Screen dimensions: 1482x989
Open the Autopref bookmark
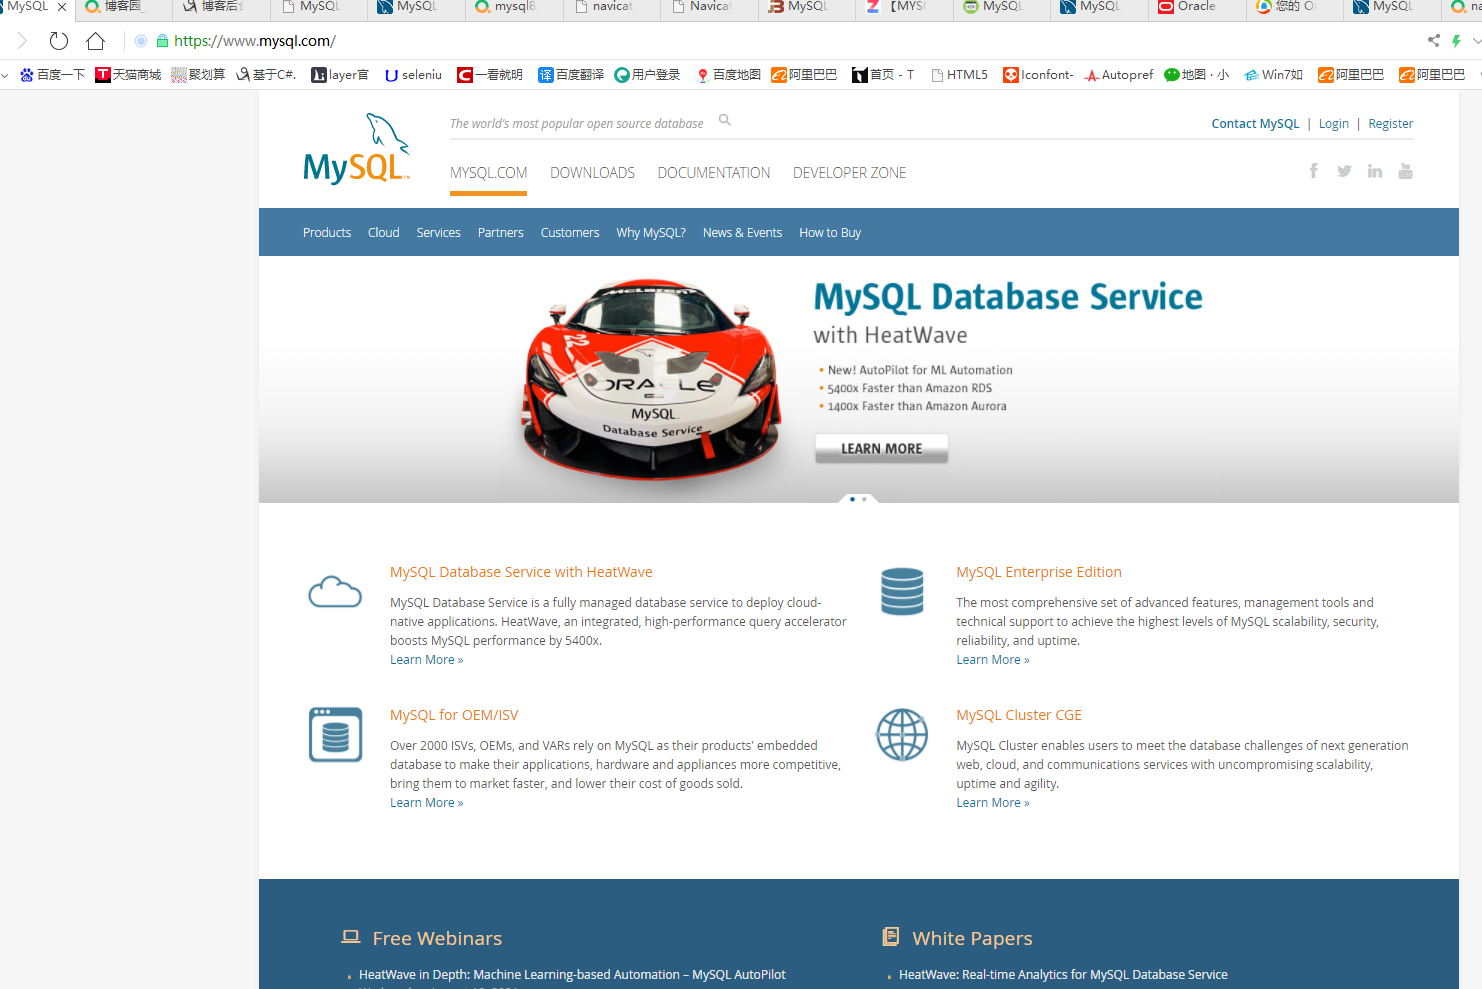click(x=1119, y=75)
